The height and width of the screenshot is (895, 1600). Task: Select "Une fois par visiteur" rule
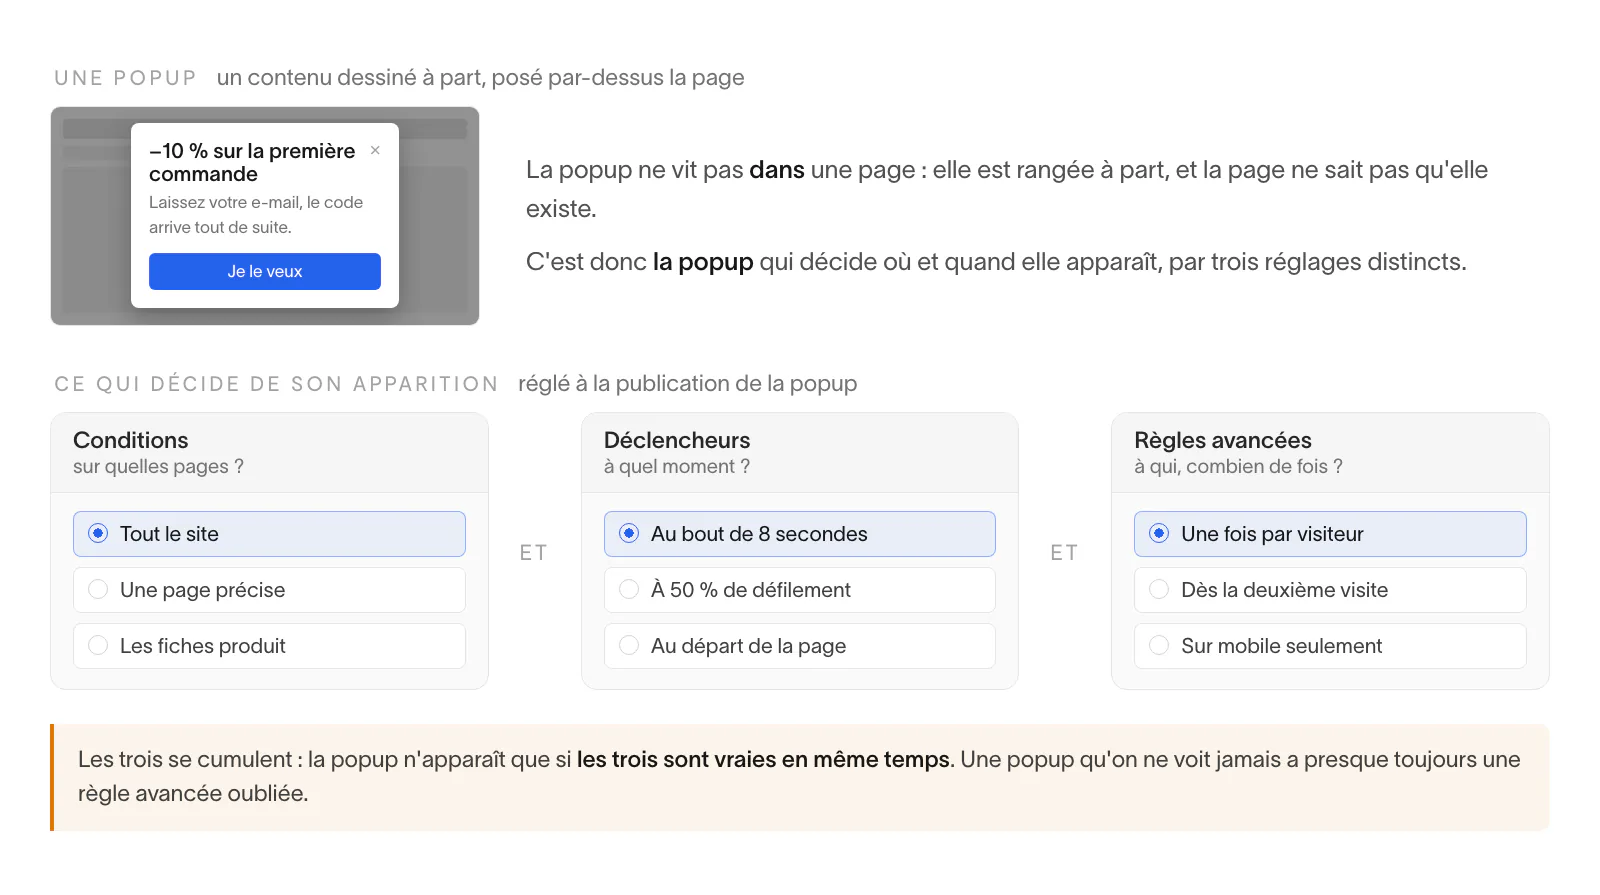(x=1330, y=534)
